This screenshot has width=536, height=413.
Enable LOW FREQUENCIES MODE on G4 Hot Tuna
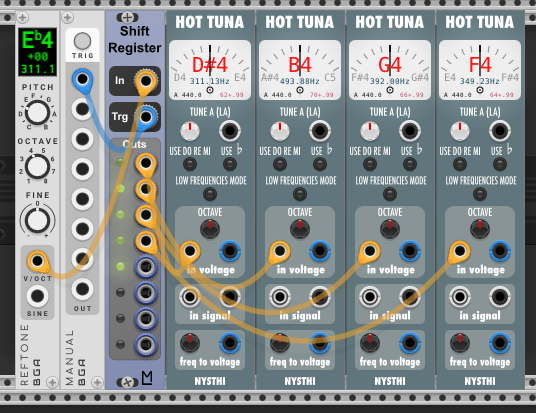click(x=390, y=194)
